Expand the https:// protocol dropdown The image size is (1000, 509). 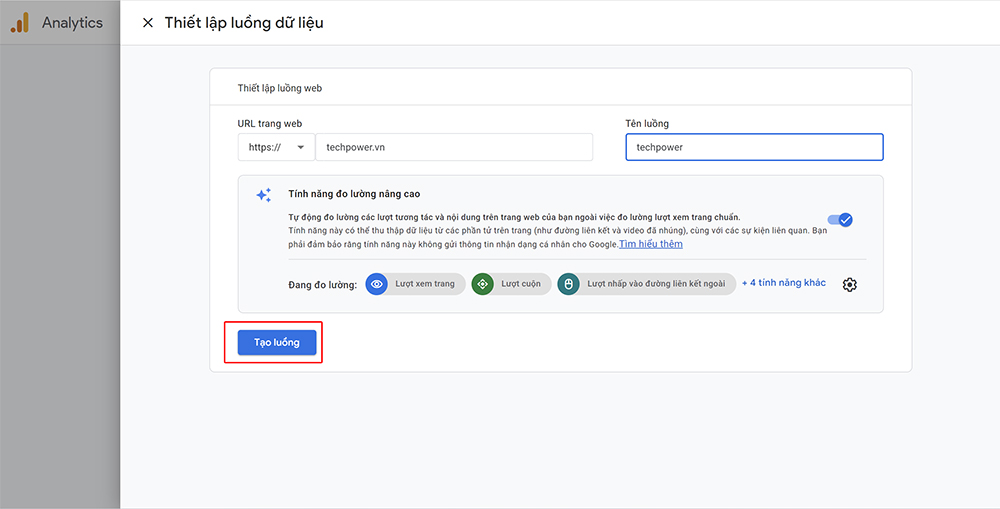pos(275,147)
